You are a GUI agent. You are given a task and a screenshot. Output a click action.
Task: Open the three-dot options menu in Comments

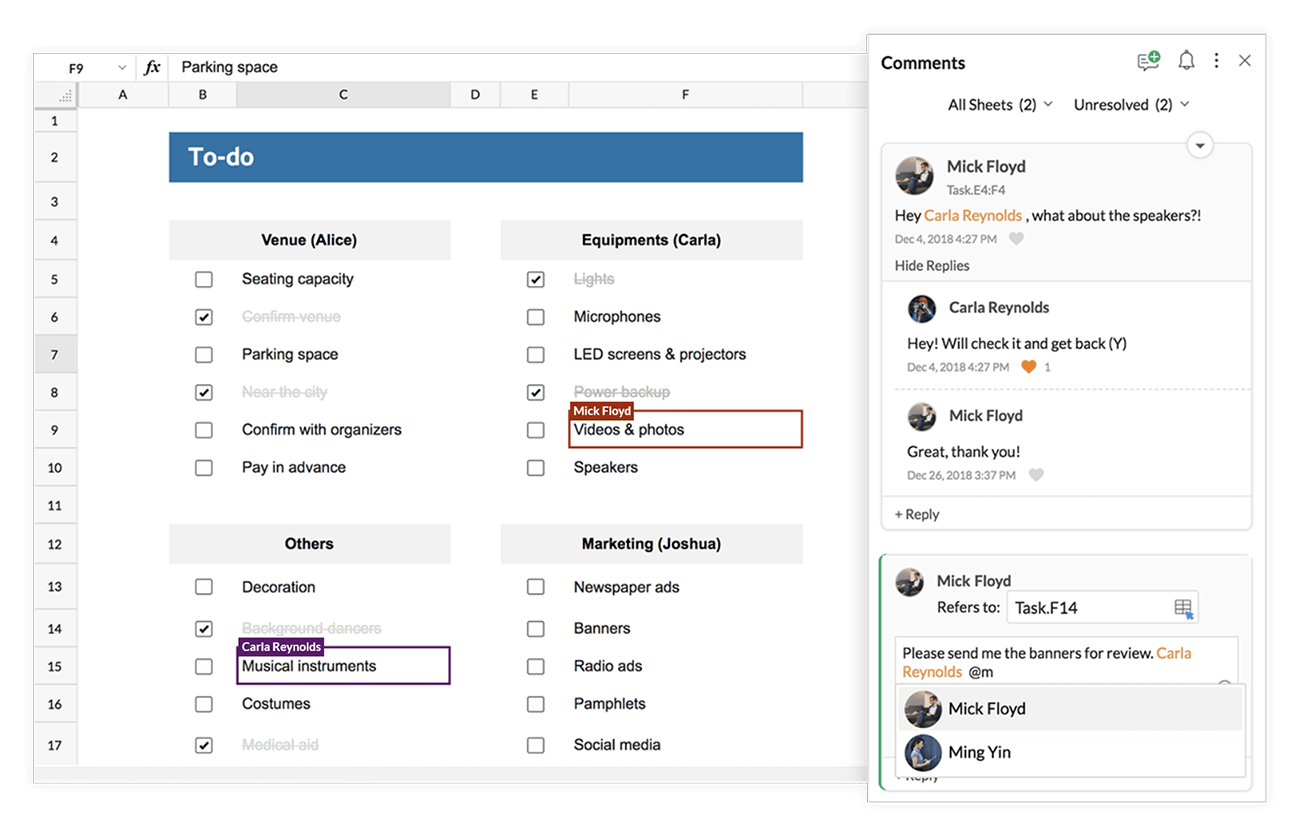pyautogui.click(x=1216, y=60)
